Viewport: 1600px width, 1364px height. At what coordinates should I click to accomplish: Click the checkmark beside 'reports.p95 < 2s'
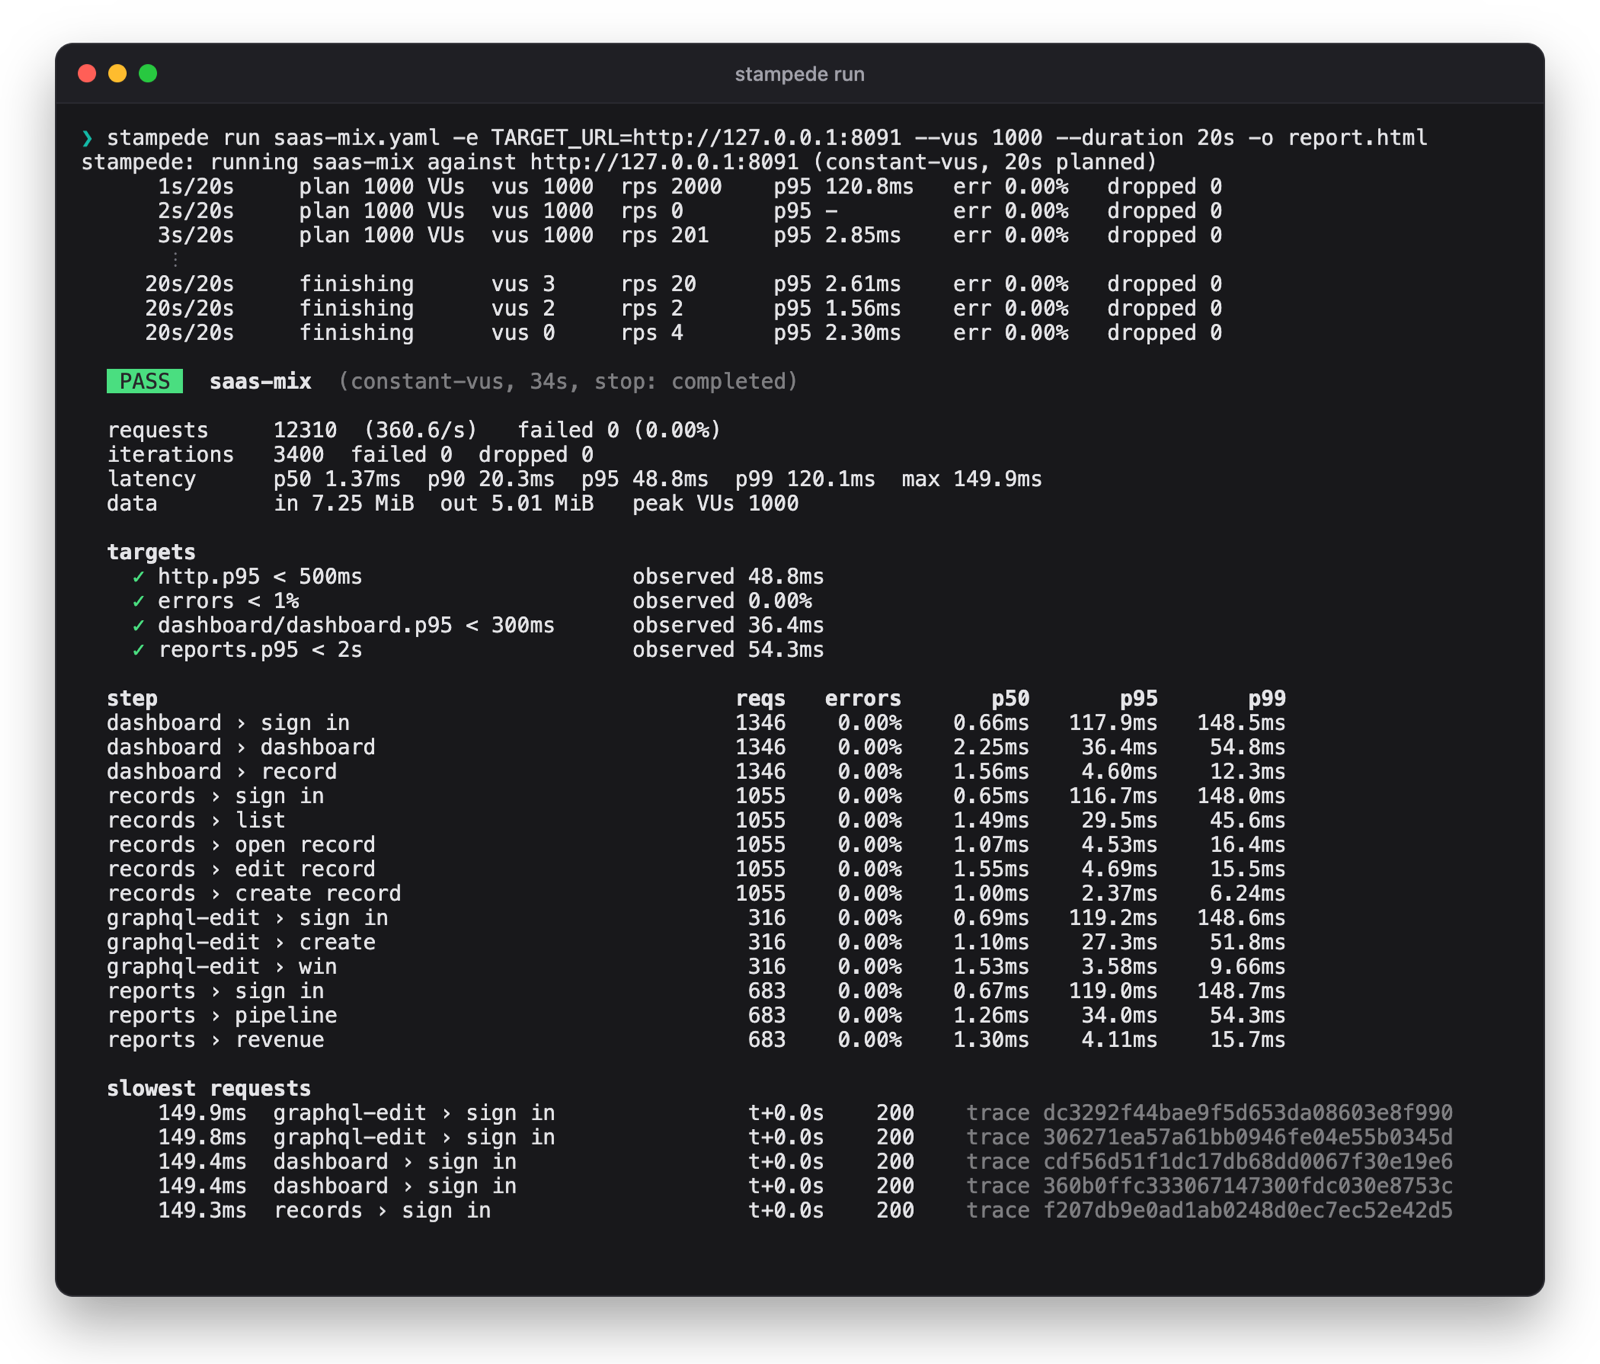(x=139, y=650)
